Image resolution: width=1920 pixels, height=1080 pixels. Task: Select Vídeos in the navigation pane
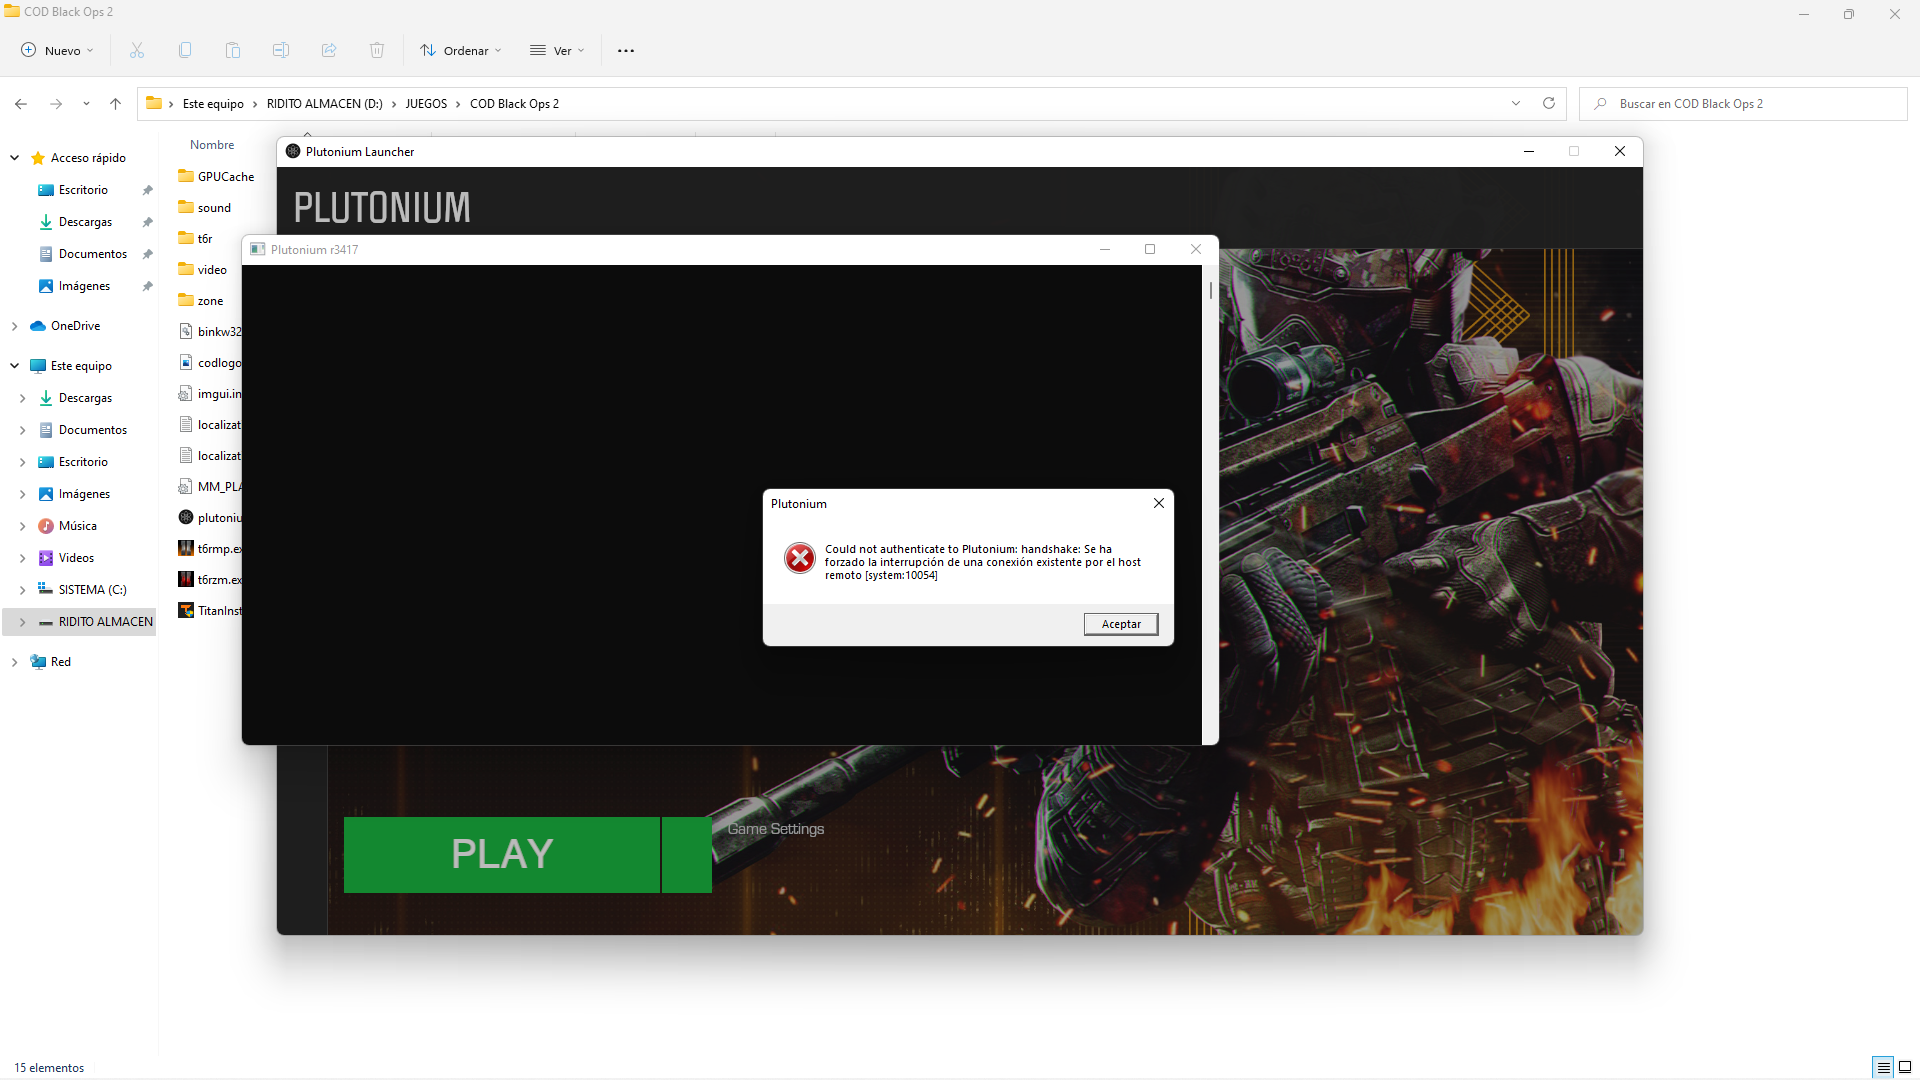76,558
